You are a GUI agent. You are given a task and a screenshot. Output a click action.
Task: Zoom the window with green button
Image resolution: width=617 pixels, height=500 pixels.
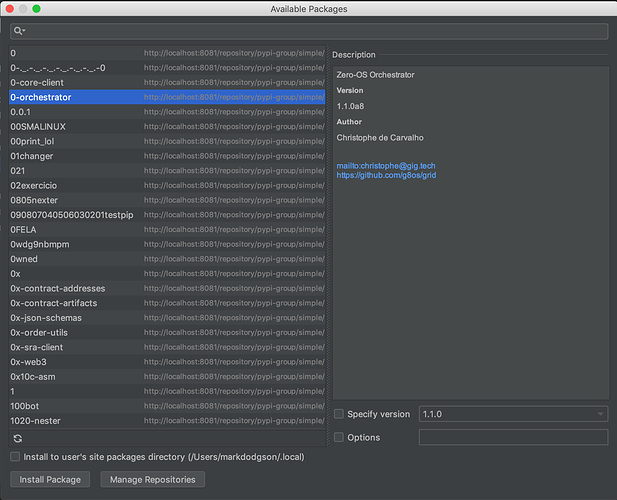36,9
